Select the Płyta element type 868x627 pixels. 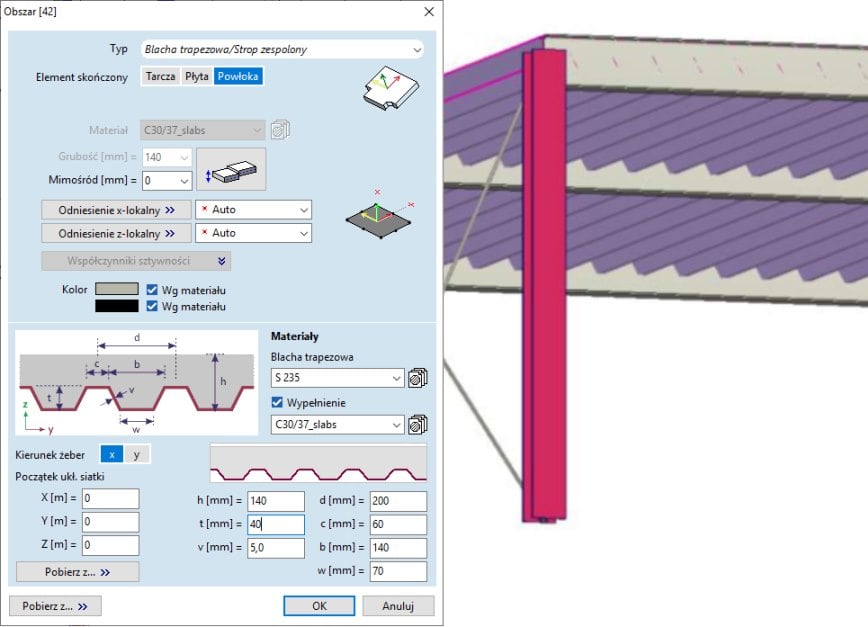(x=197, y=76)
